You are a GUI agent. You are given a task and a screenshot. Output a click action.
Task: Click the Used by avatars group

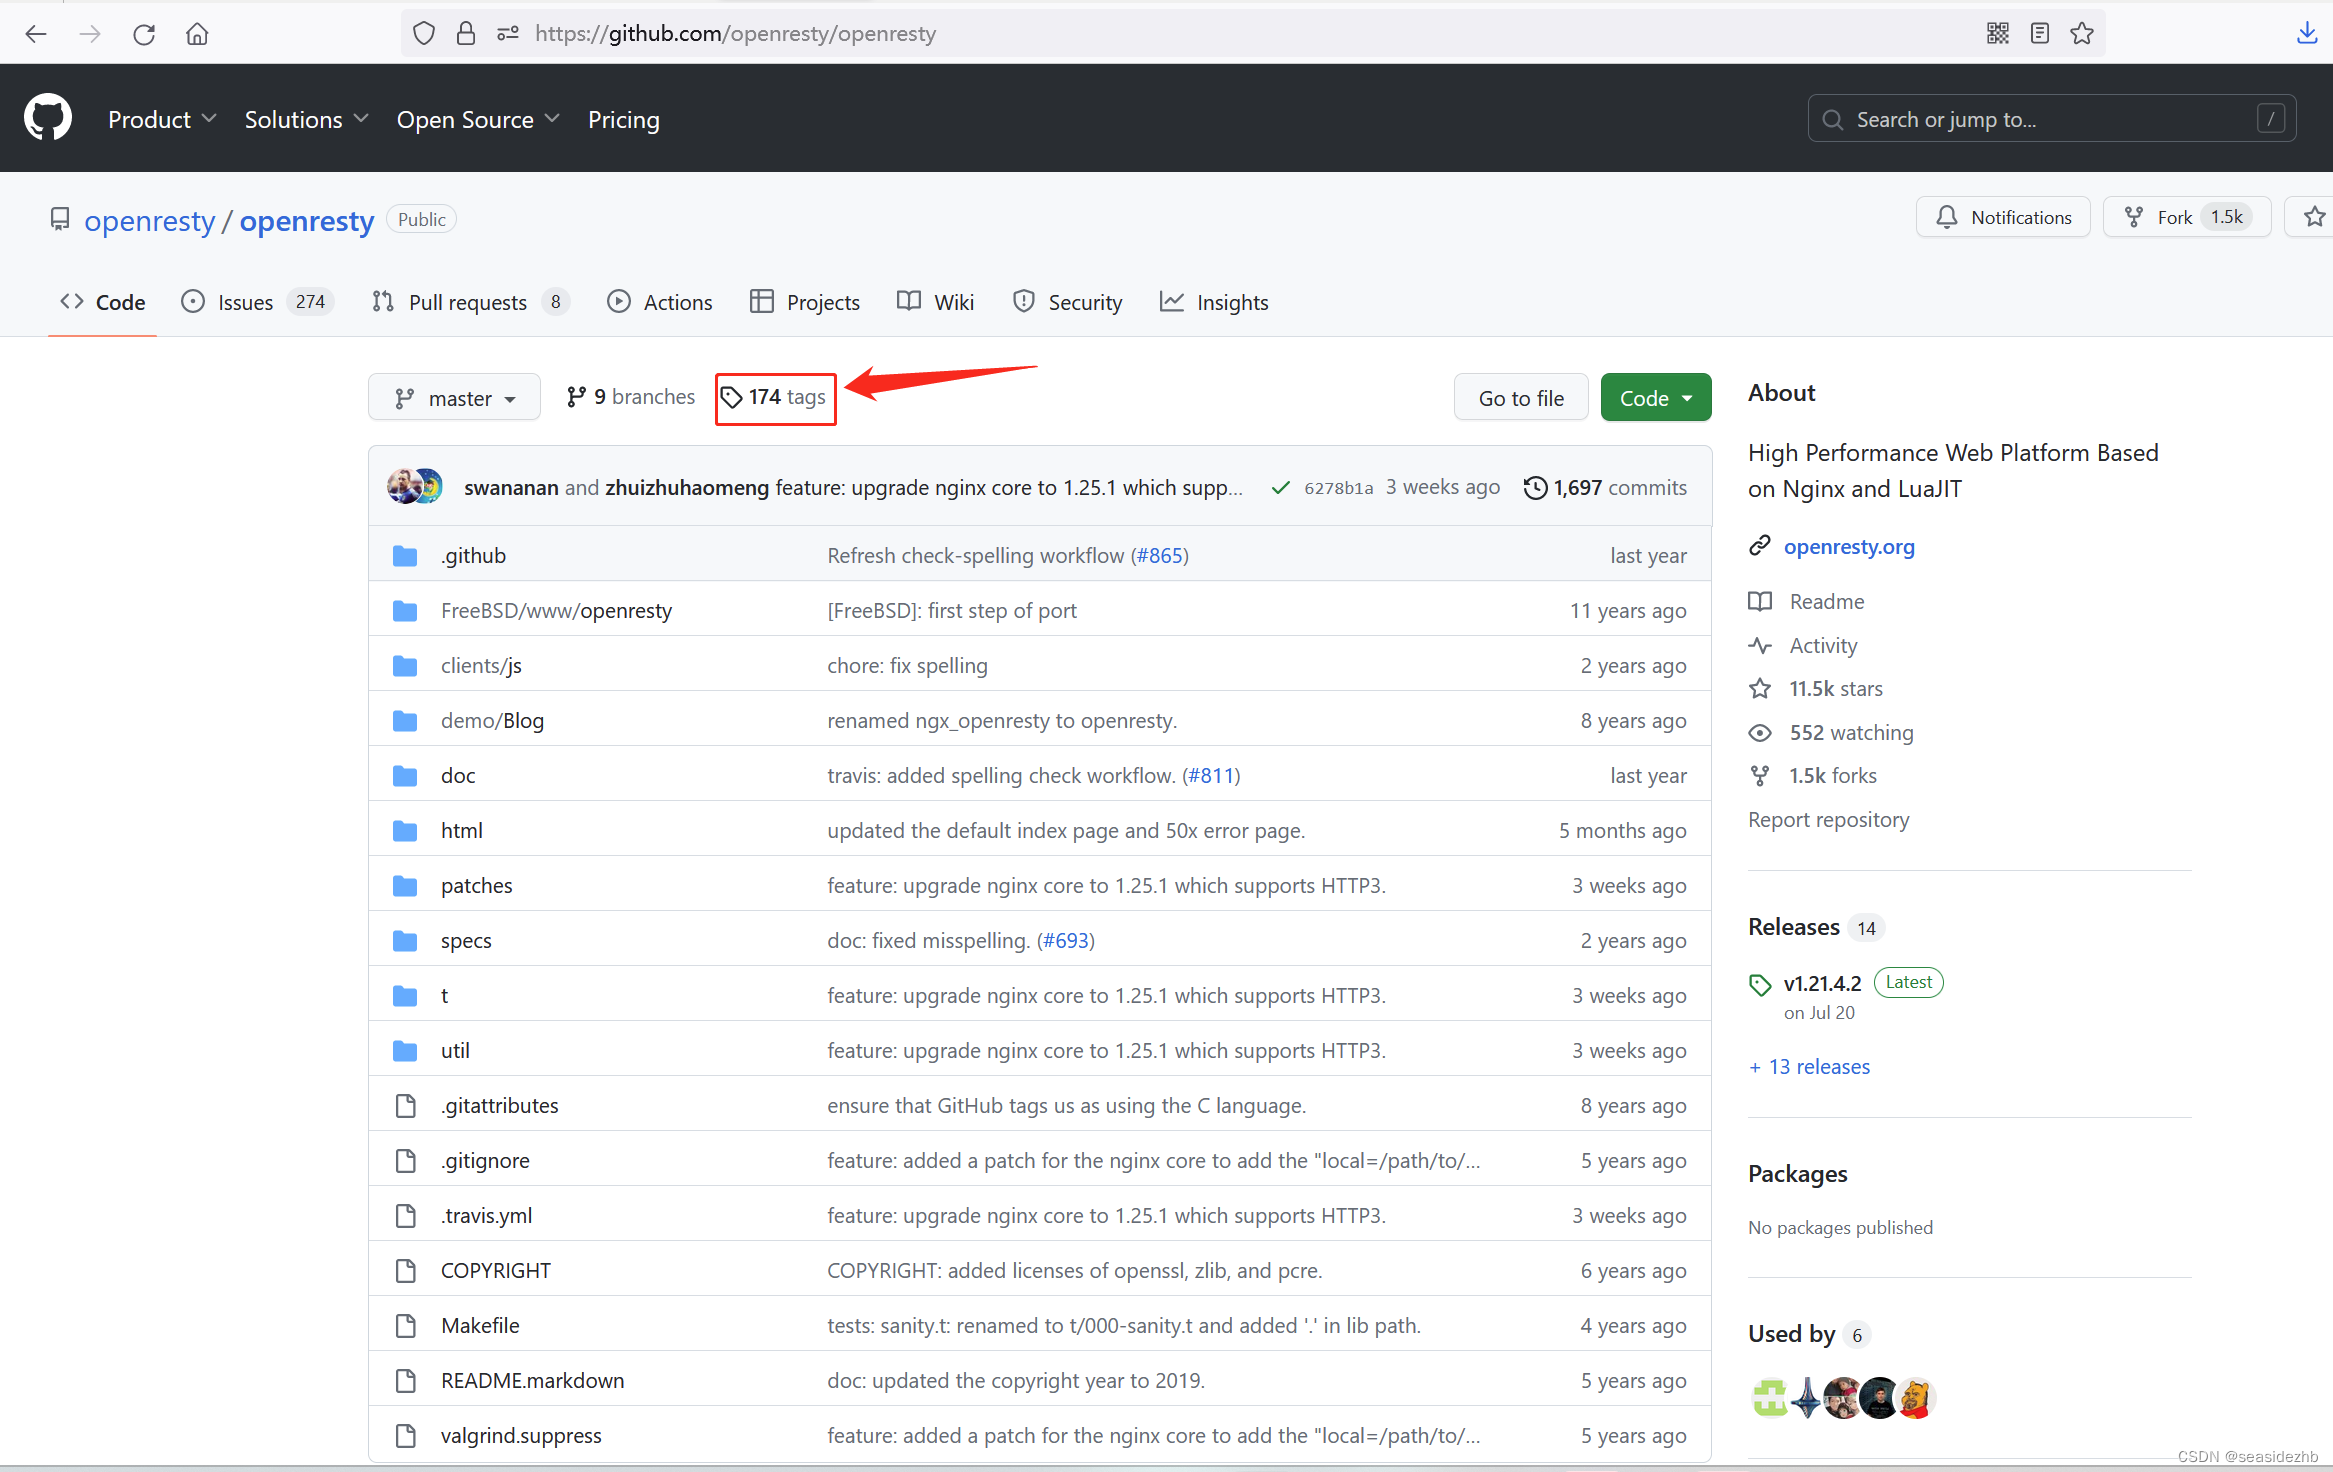(1843, 1398)
